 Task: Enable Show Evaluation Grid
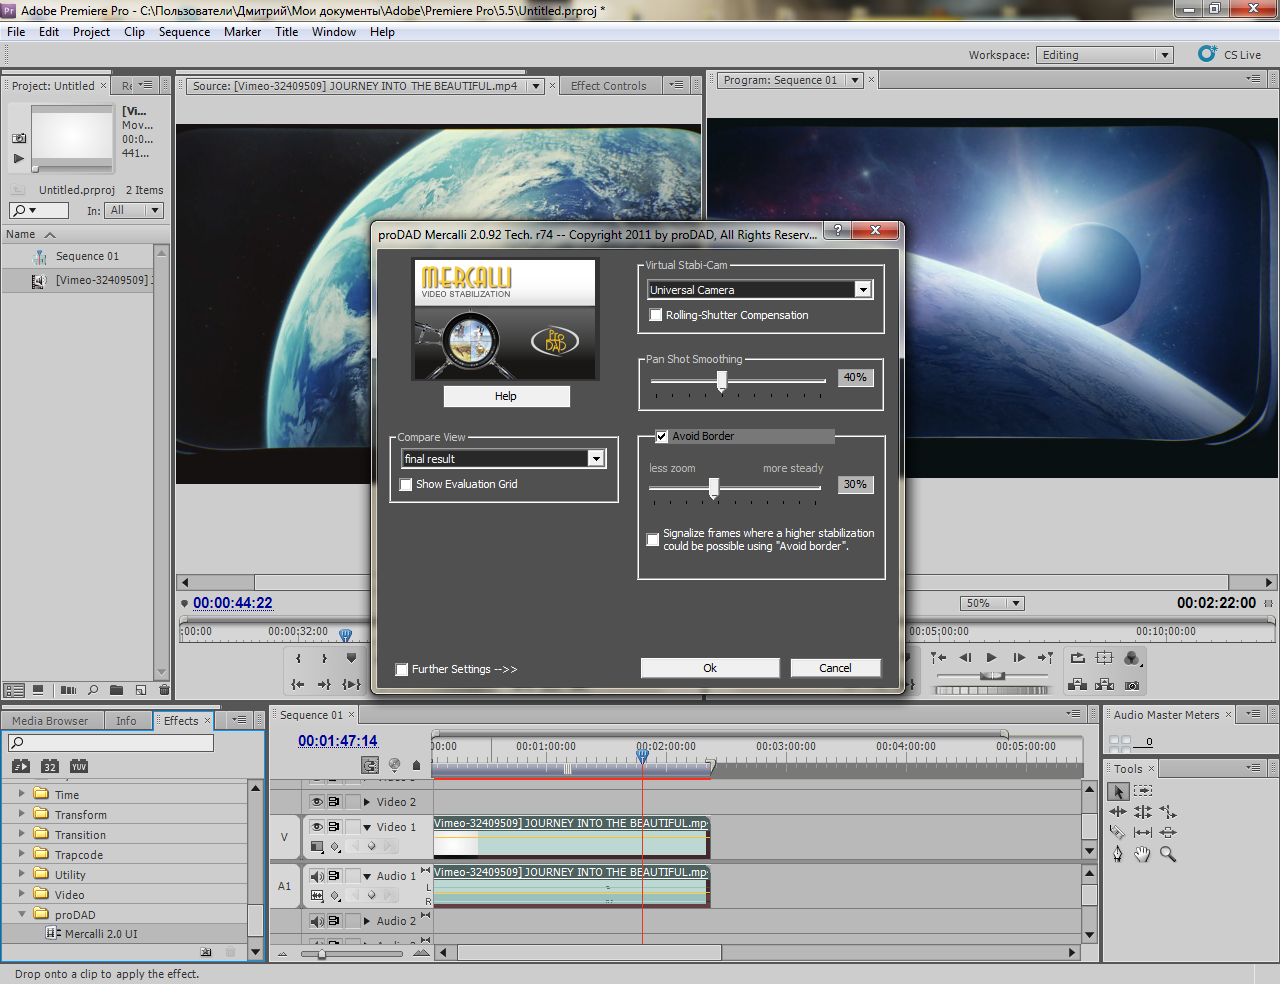point(406,484)
